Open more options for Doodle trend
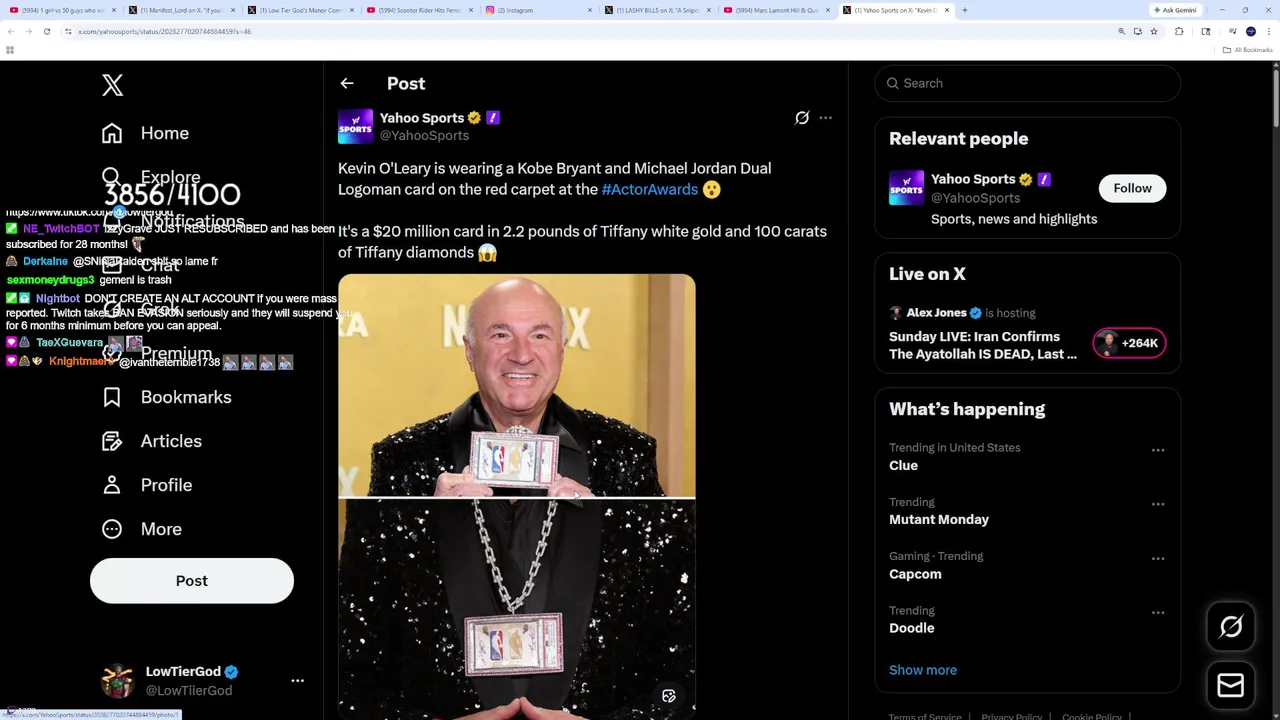Screen dimensions: 1280x720 1158,612
